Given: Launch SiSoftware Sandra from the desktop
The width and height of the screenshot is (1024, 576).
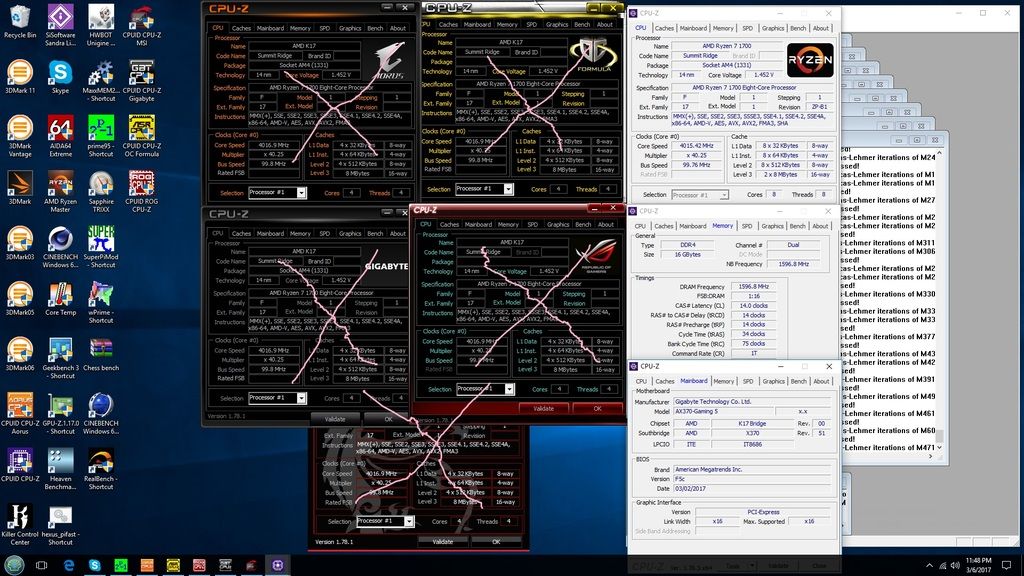Looking at the screenshot, I should pos(60,25).
